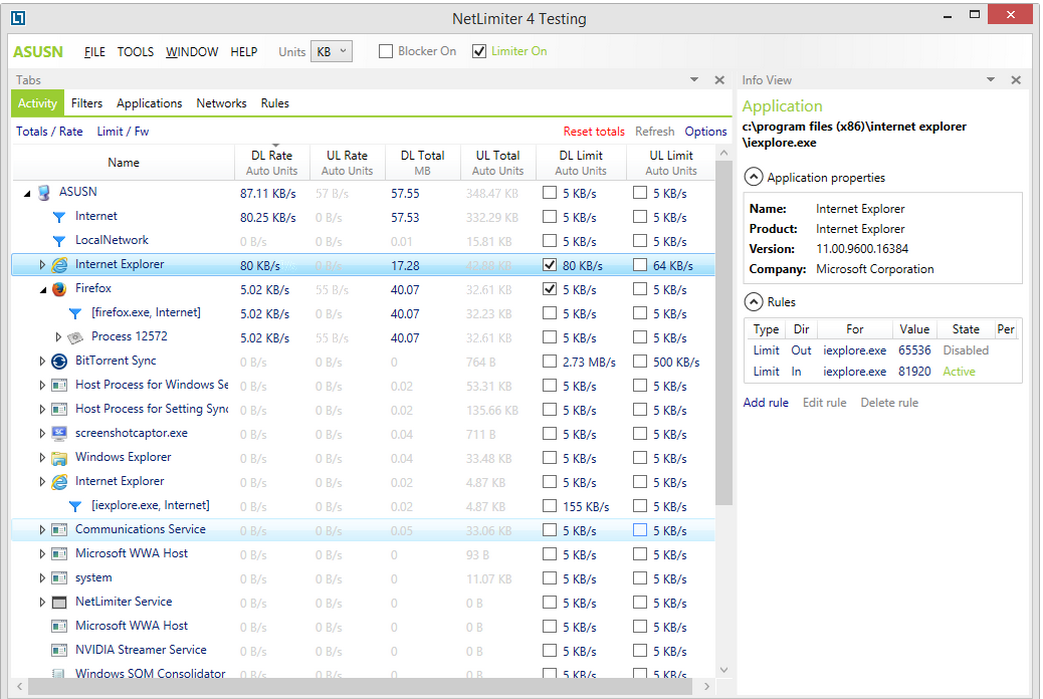Click the Windows Explorer folder icon
This screenshot has width=1043, height=699.
59,458
